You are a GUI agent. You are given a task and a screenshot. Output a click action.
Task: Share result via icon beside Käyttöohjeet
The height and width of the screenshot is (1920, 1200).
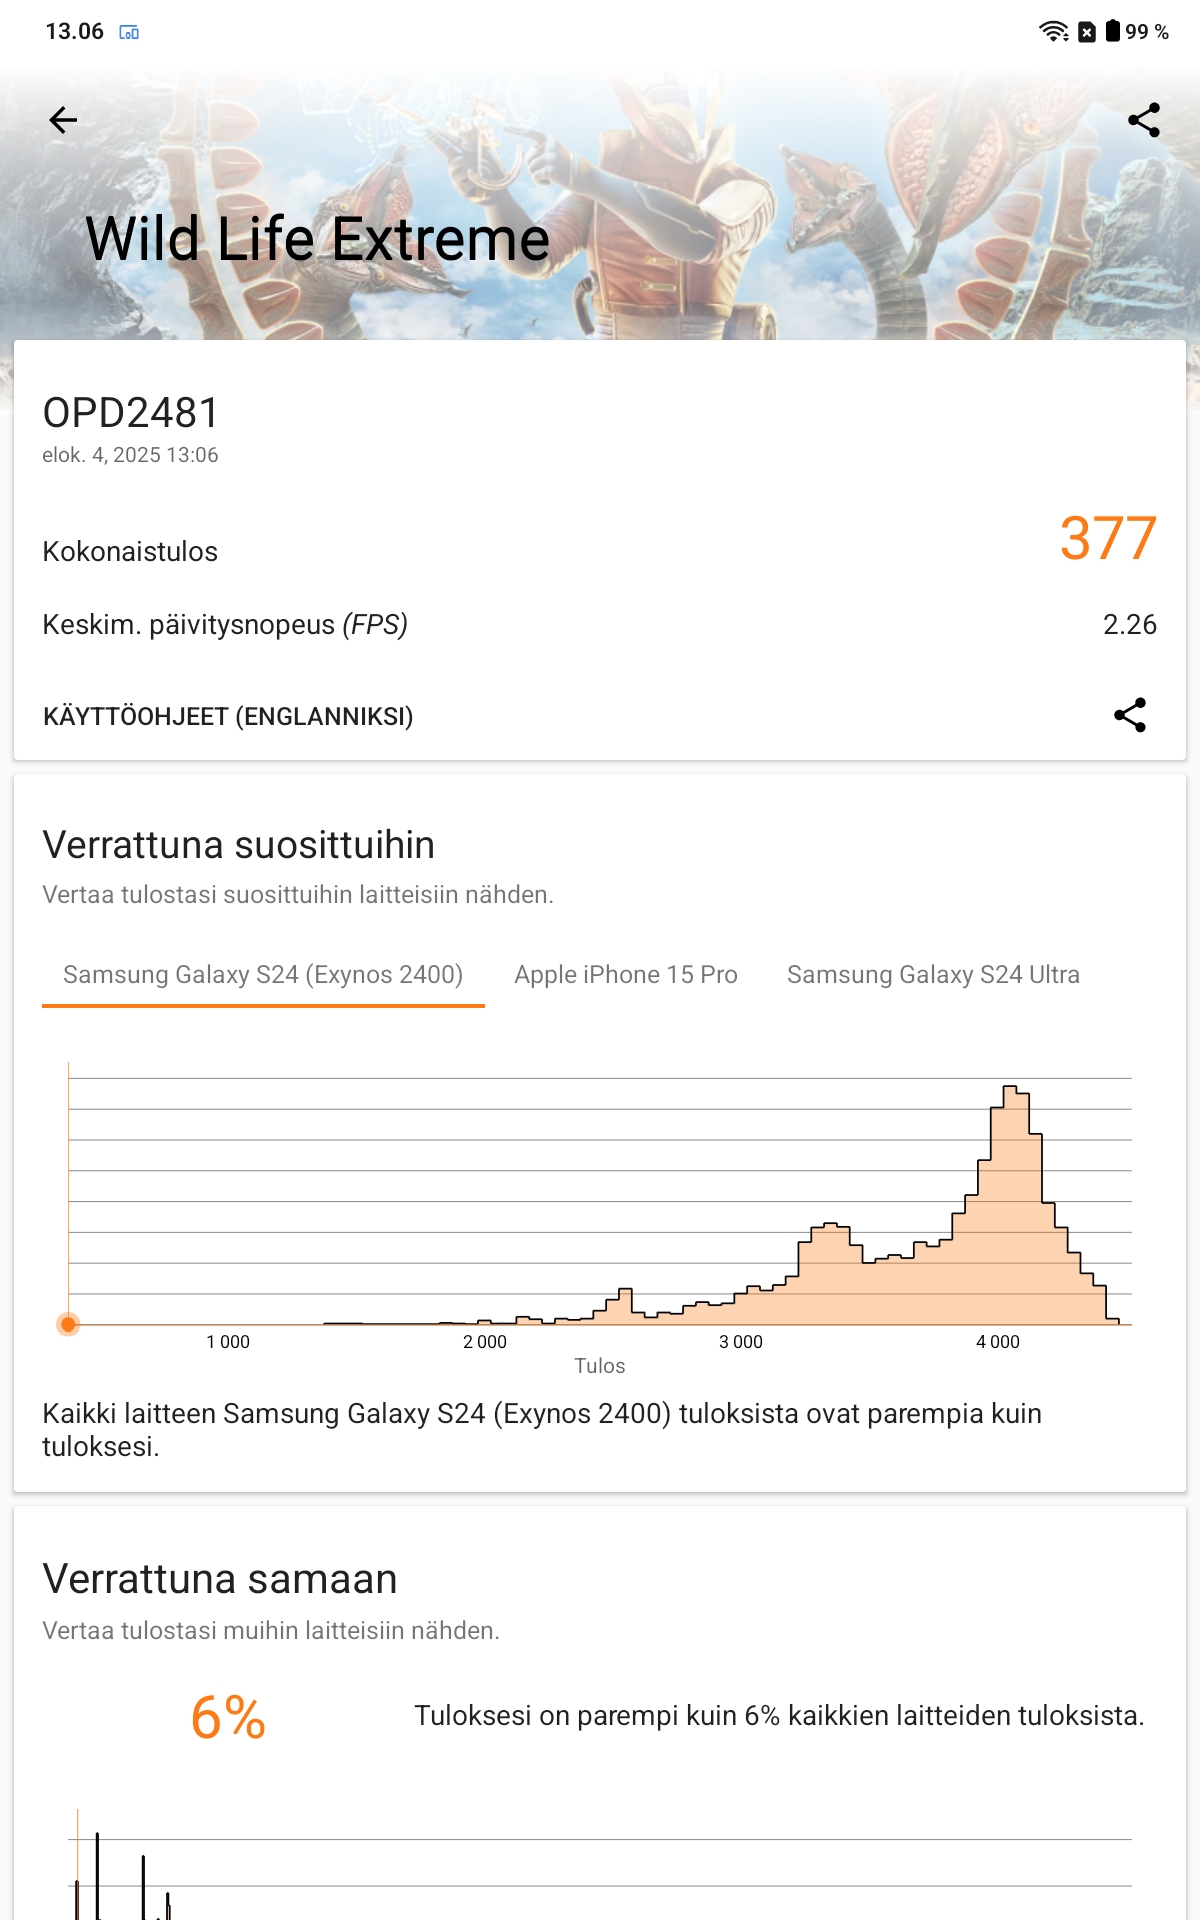1130,715
